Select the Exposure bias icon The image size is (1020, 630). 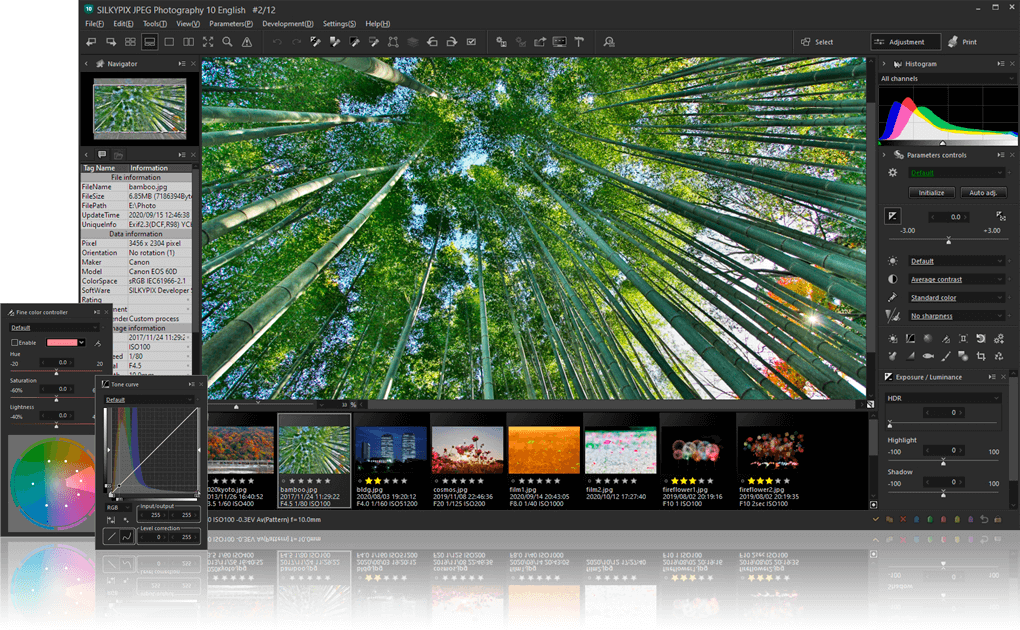click(x=891, y=216)
